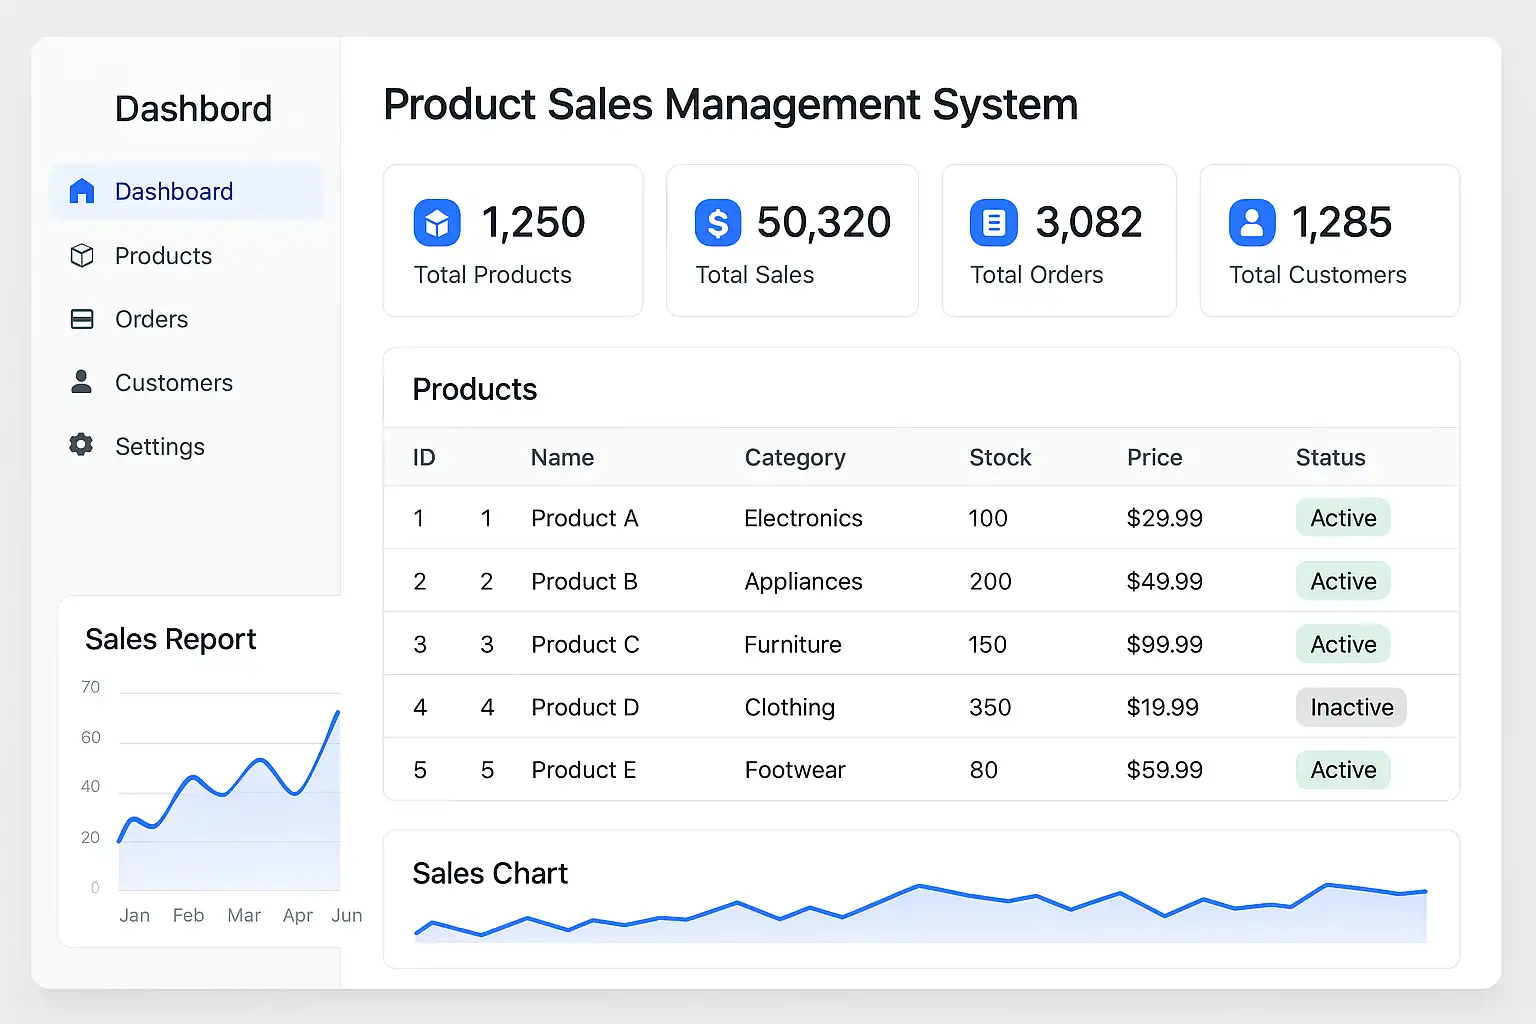The width and height of the screenshot is (1536, 1024).
Task: Click the blue cube Total Products icon
Action: point(437,222)
